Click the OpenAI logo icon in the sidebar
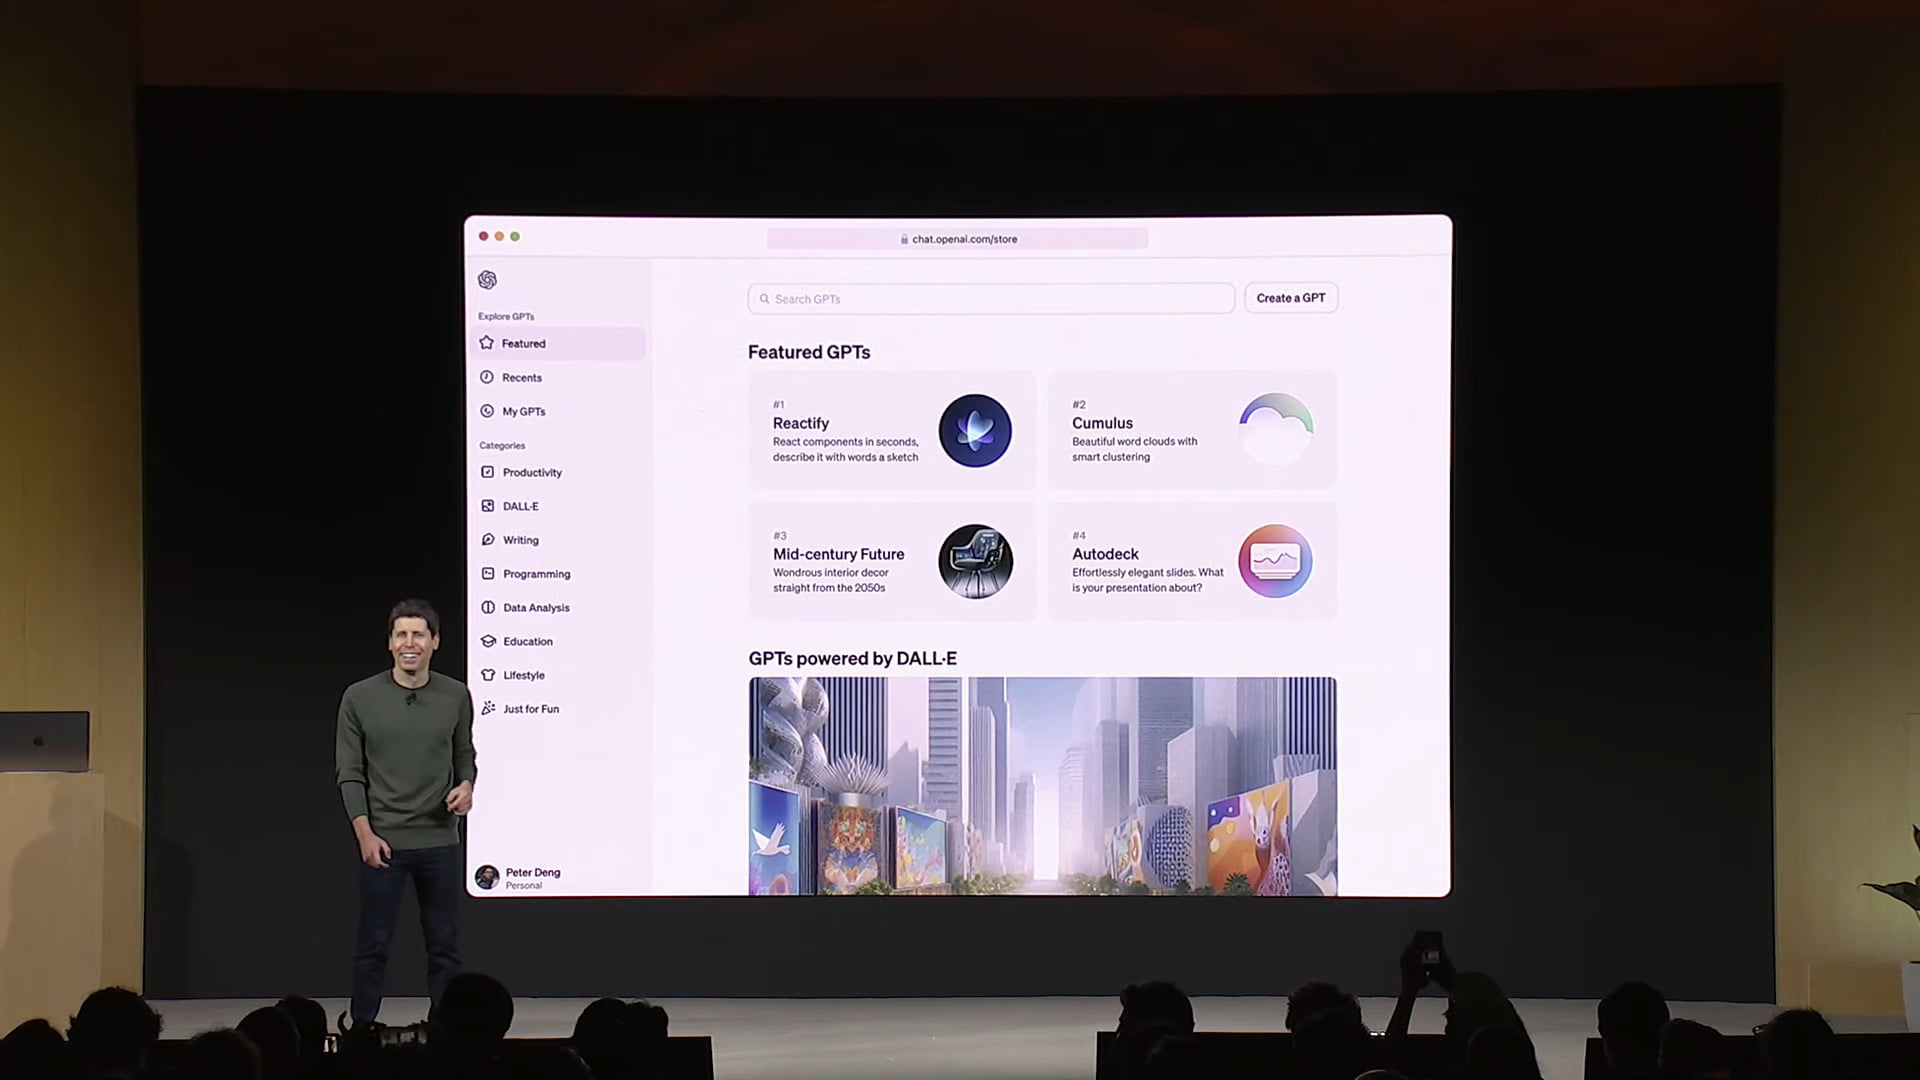 487,279
